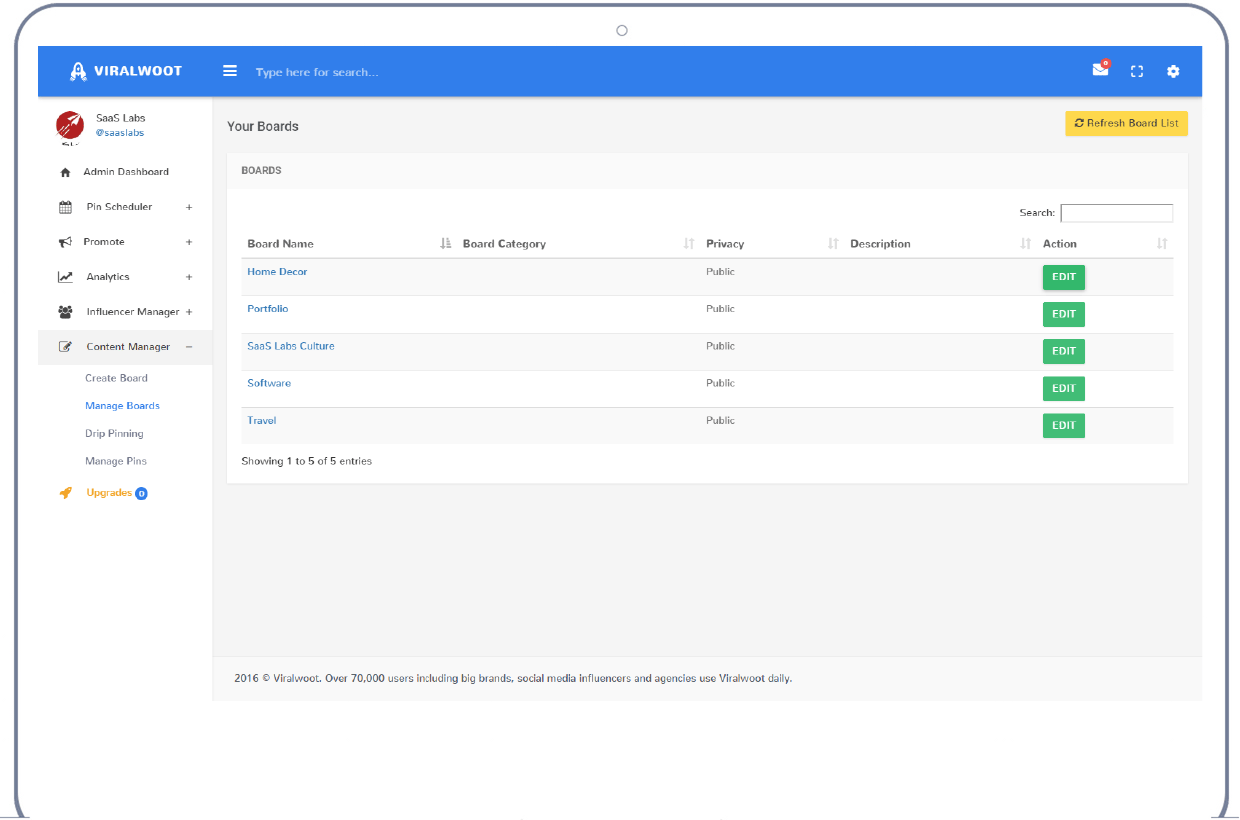Click the Upgrades rocket icon
1240x820 pixels.
[65, 493]
